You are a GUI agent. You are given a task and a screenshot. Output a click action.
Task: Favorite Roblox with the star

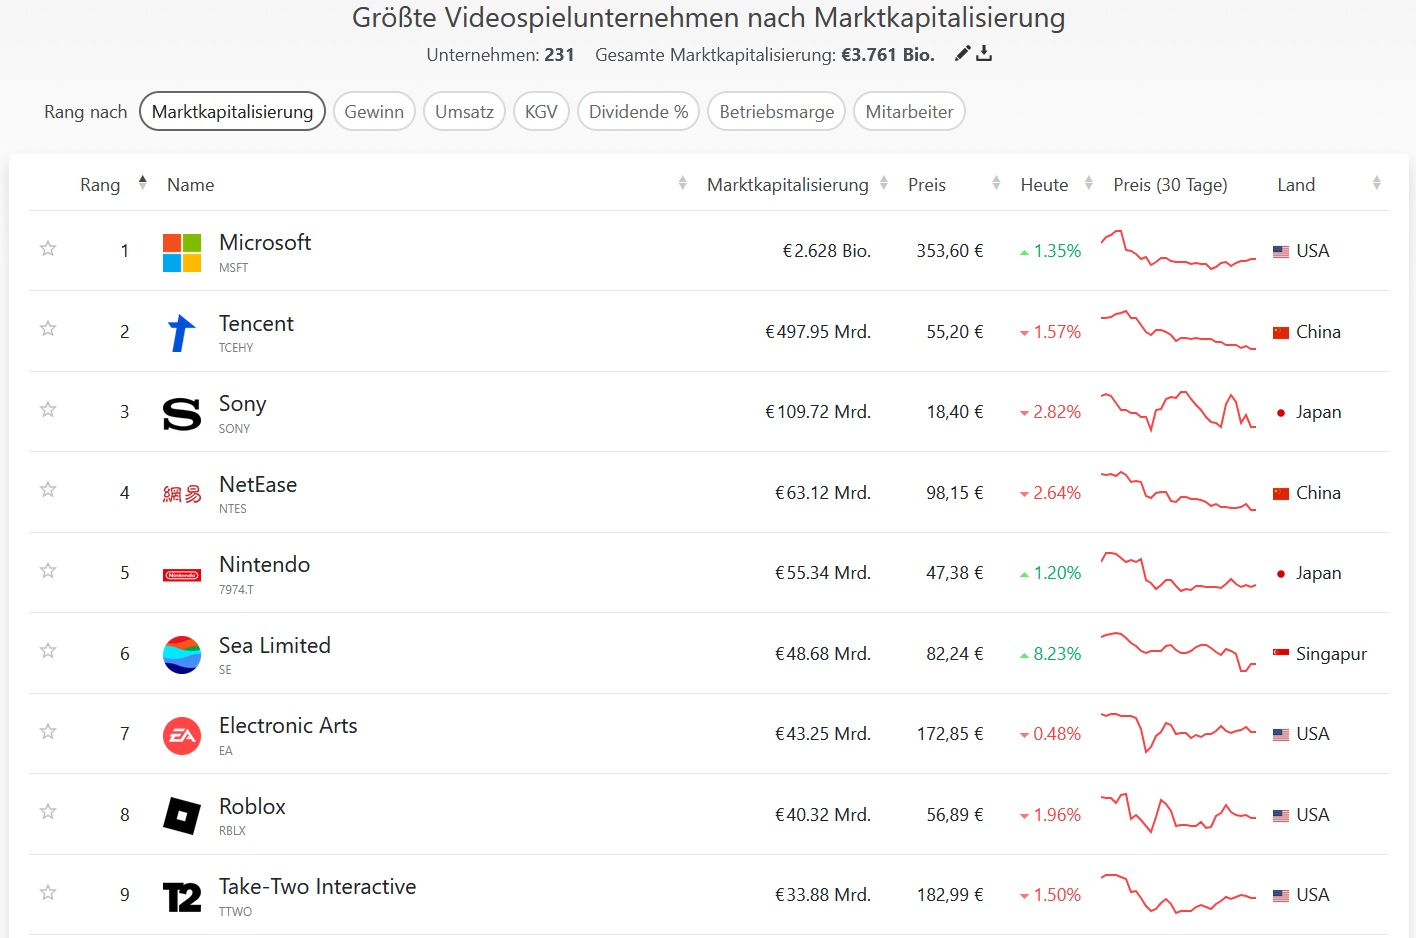tap(48, 811)
